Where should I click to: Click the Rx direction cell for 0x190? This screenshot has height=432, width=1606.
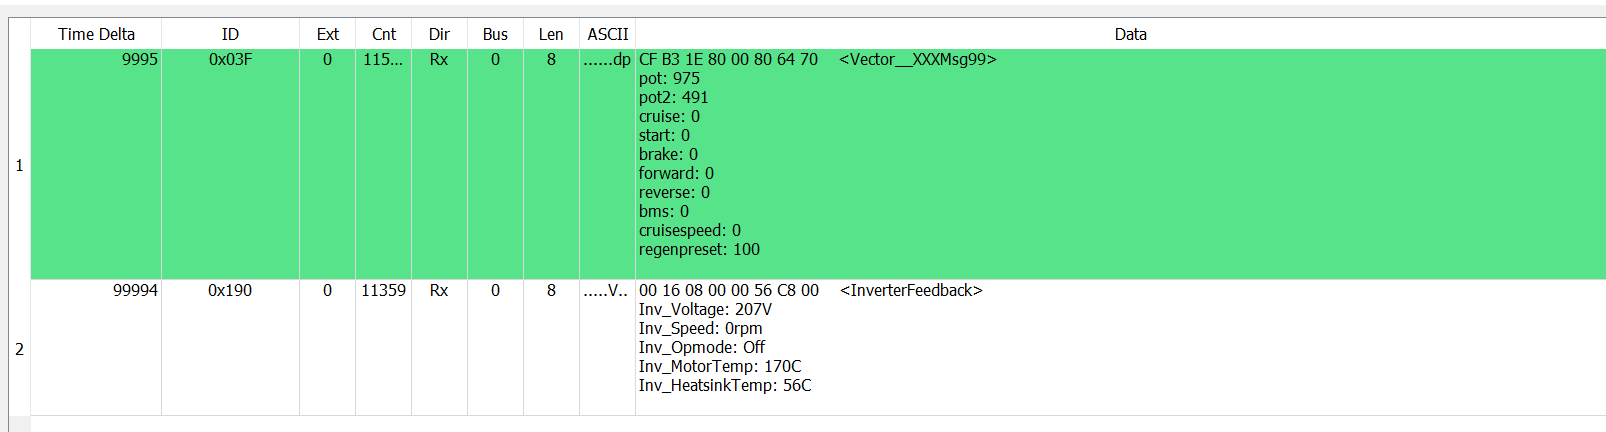coord(439,291)
